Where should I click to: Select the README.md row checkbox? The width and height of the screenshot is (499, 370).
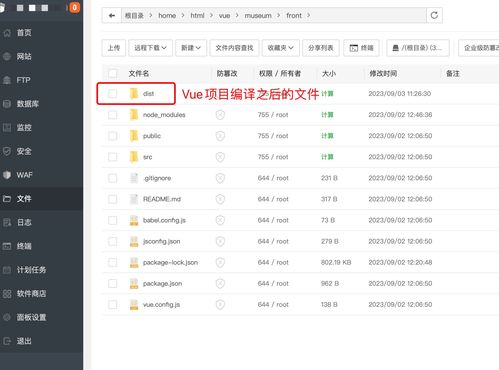113,199
